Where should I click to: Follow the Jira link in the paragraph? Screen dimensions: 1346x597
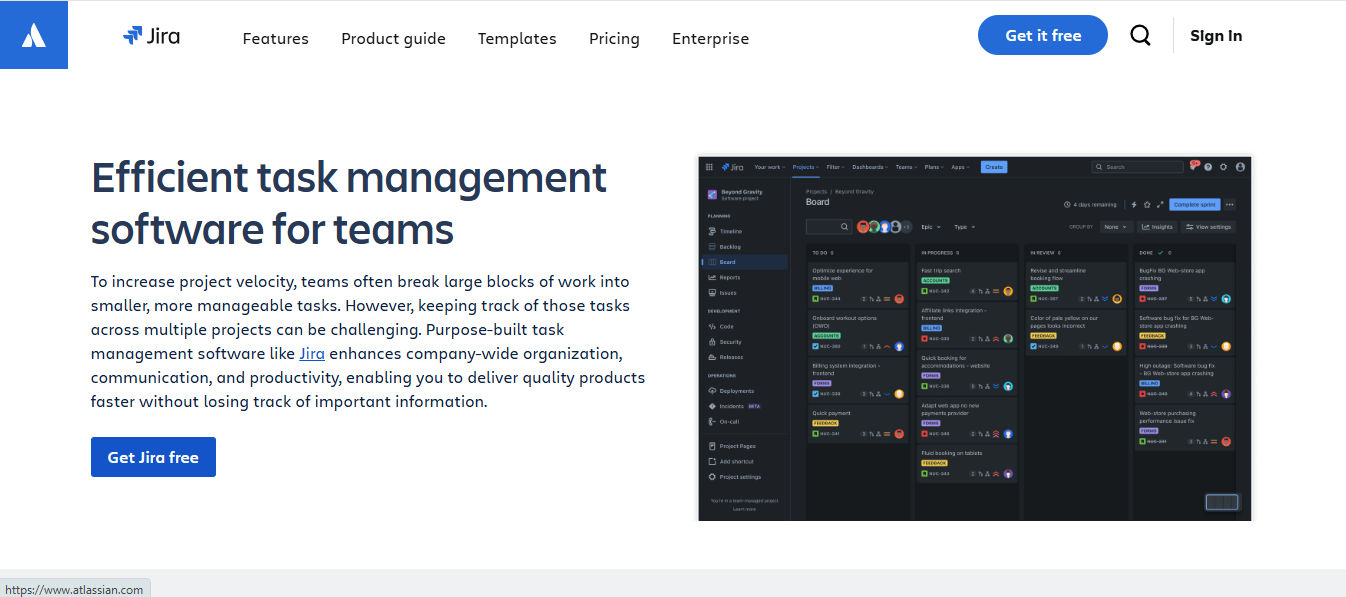(x=312, y=354)
